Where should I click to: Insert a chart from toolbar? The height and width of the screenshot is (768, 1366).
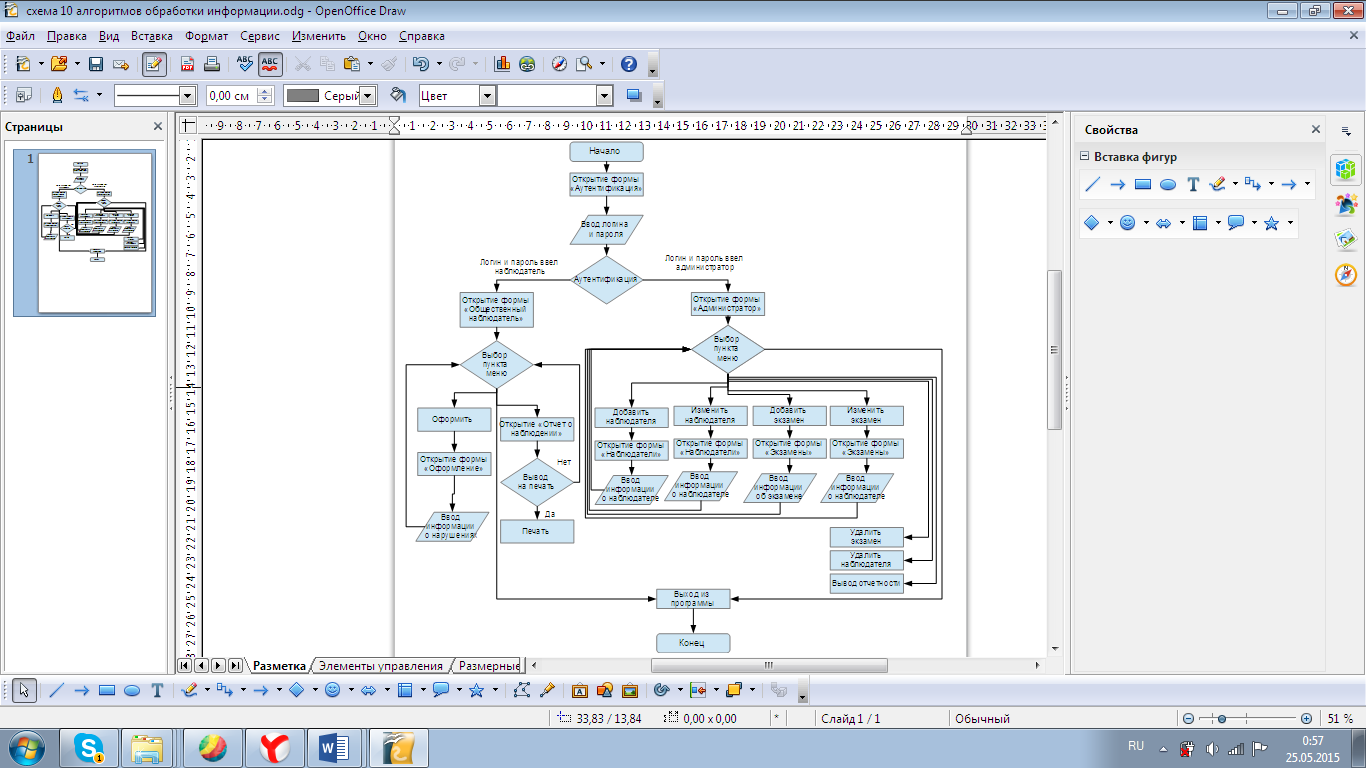(x=502, y=64)
